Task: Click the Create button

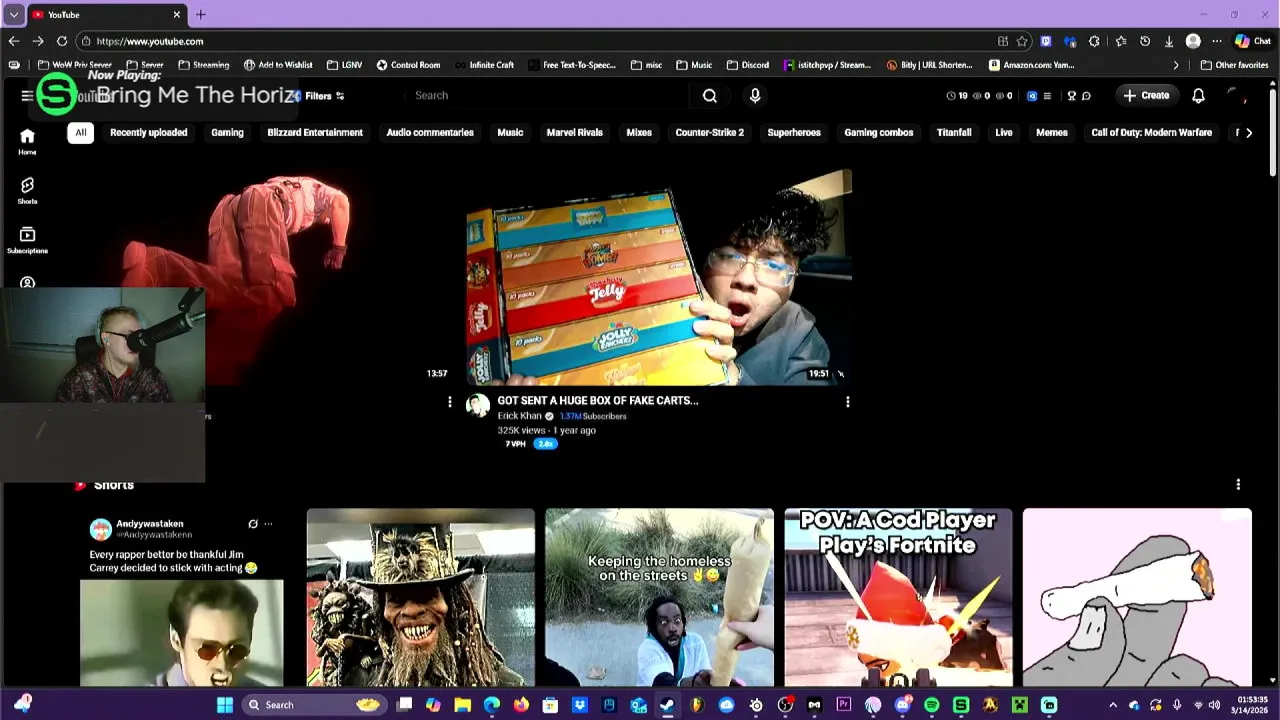Action: [1146, 96]
